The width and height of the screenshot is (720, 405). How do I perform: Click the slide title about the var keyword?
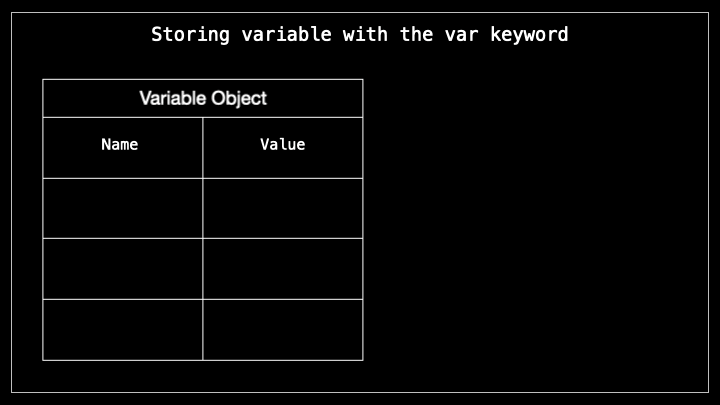coord(360,35)
